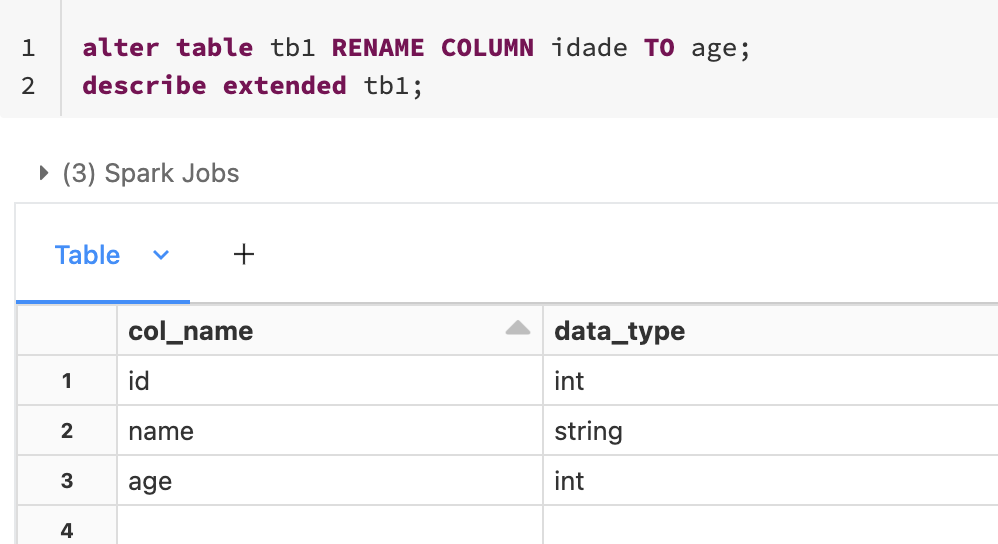The width and height of the screenshot is (998, 544).
Task: Select the cell containing 'name'
Action: pos(330,431)
